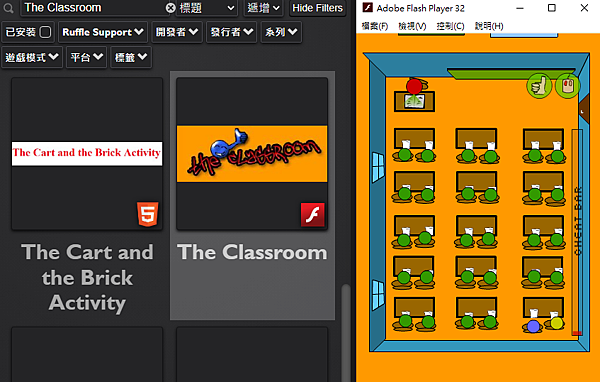Open the 控制(C) menu in Flash Player
Image resolution: width=600 pixels, height=382 pixels.
click(450, 26)
